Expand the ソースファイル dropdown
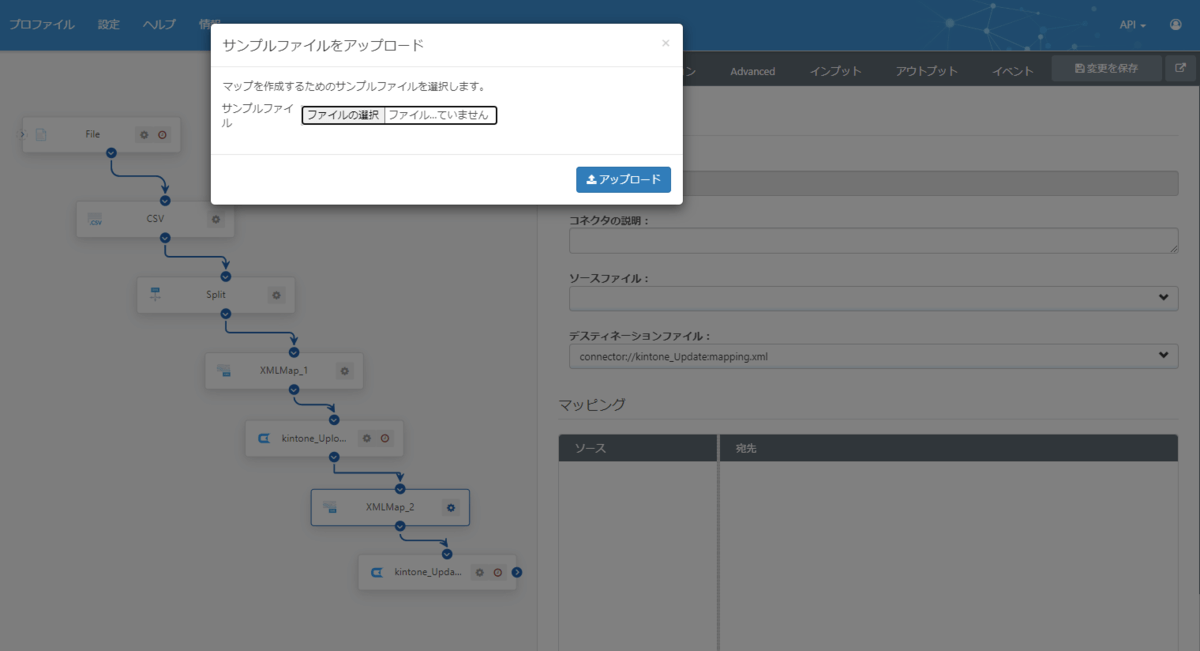Screen dimensions: 1200x651 [873, 298]
